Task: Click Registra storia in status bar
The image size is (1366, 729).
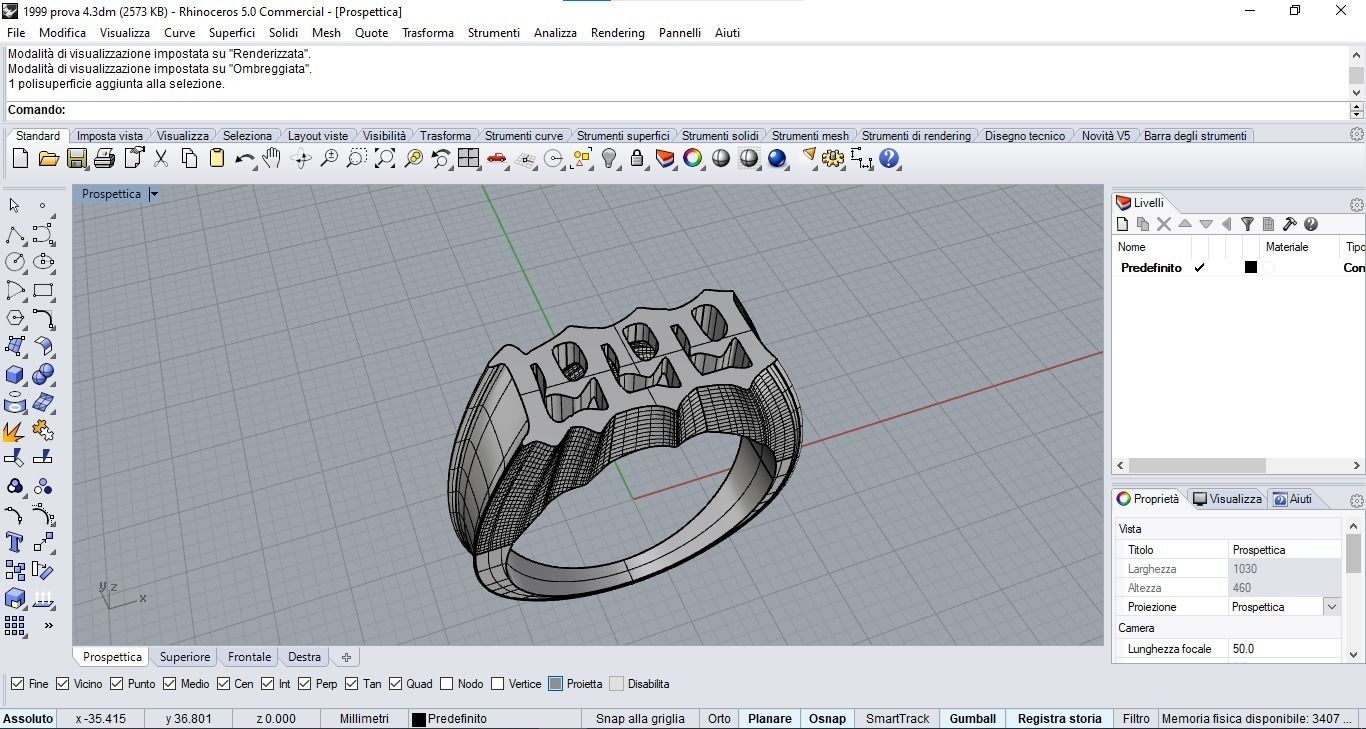Action: coord(1059,719)
